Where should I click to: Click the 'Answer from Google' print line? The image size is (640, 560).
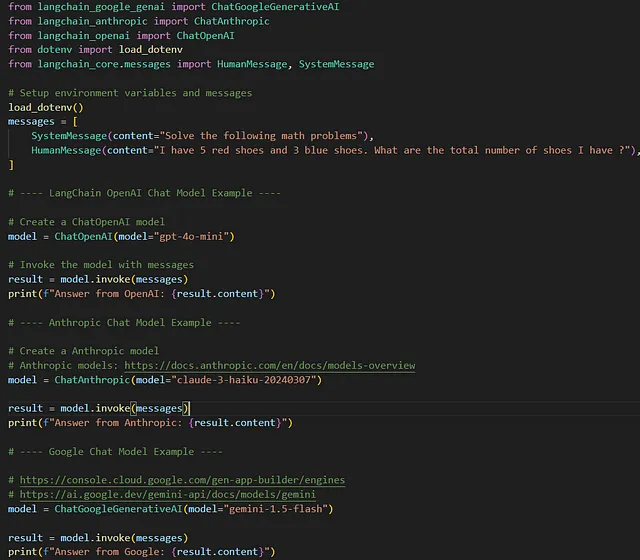(142, 552)
